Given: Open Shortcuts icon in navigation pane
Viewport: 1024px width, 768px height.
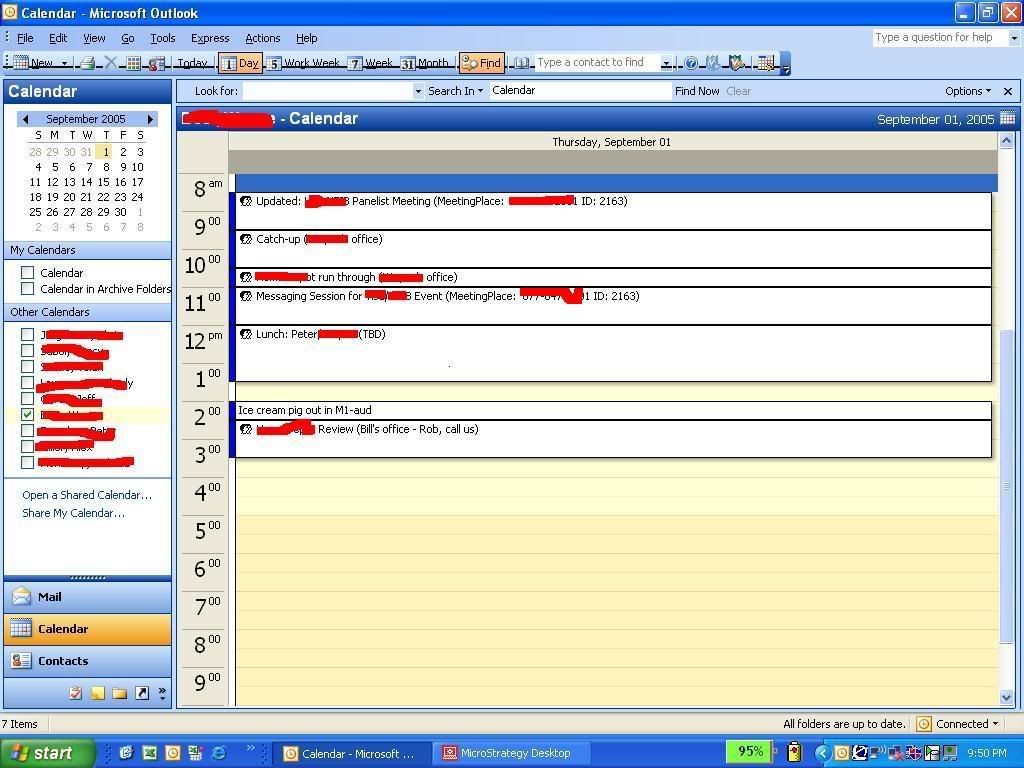Looking at the screenshot, I should click(142, 693).
